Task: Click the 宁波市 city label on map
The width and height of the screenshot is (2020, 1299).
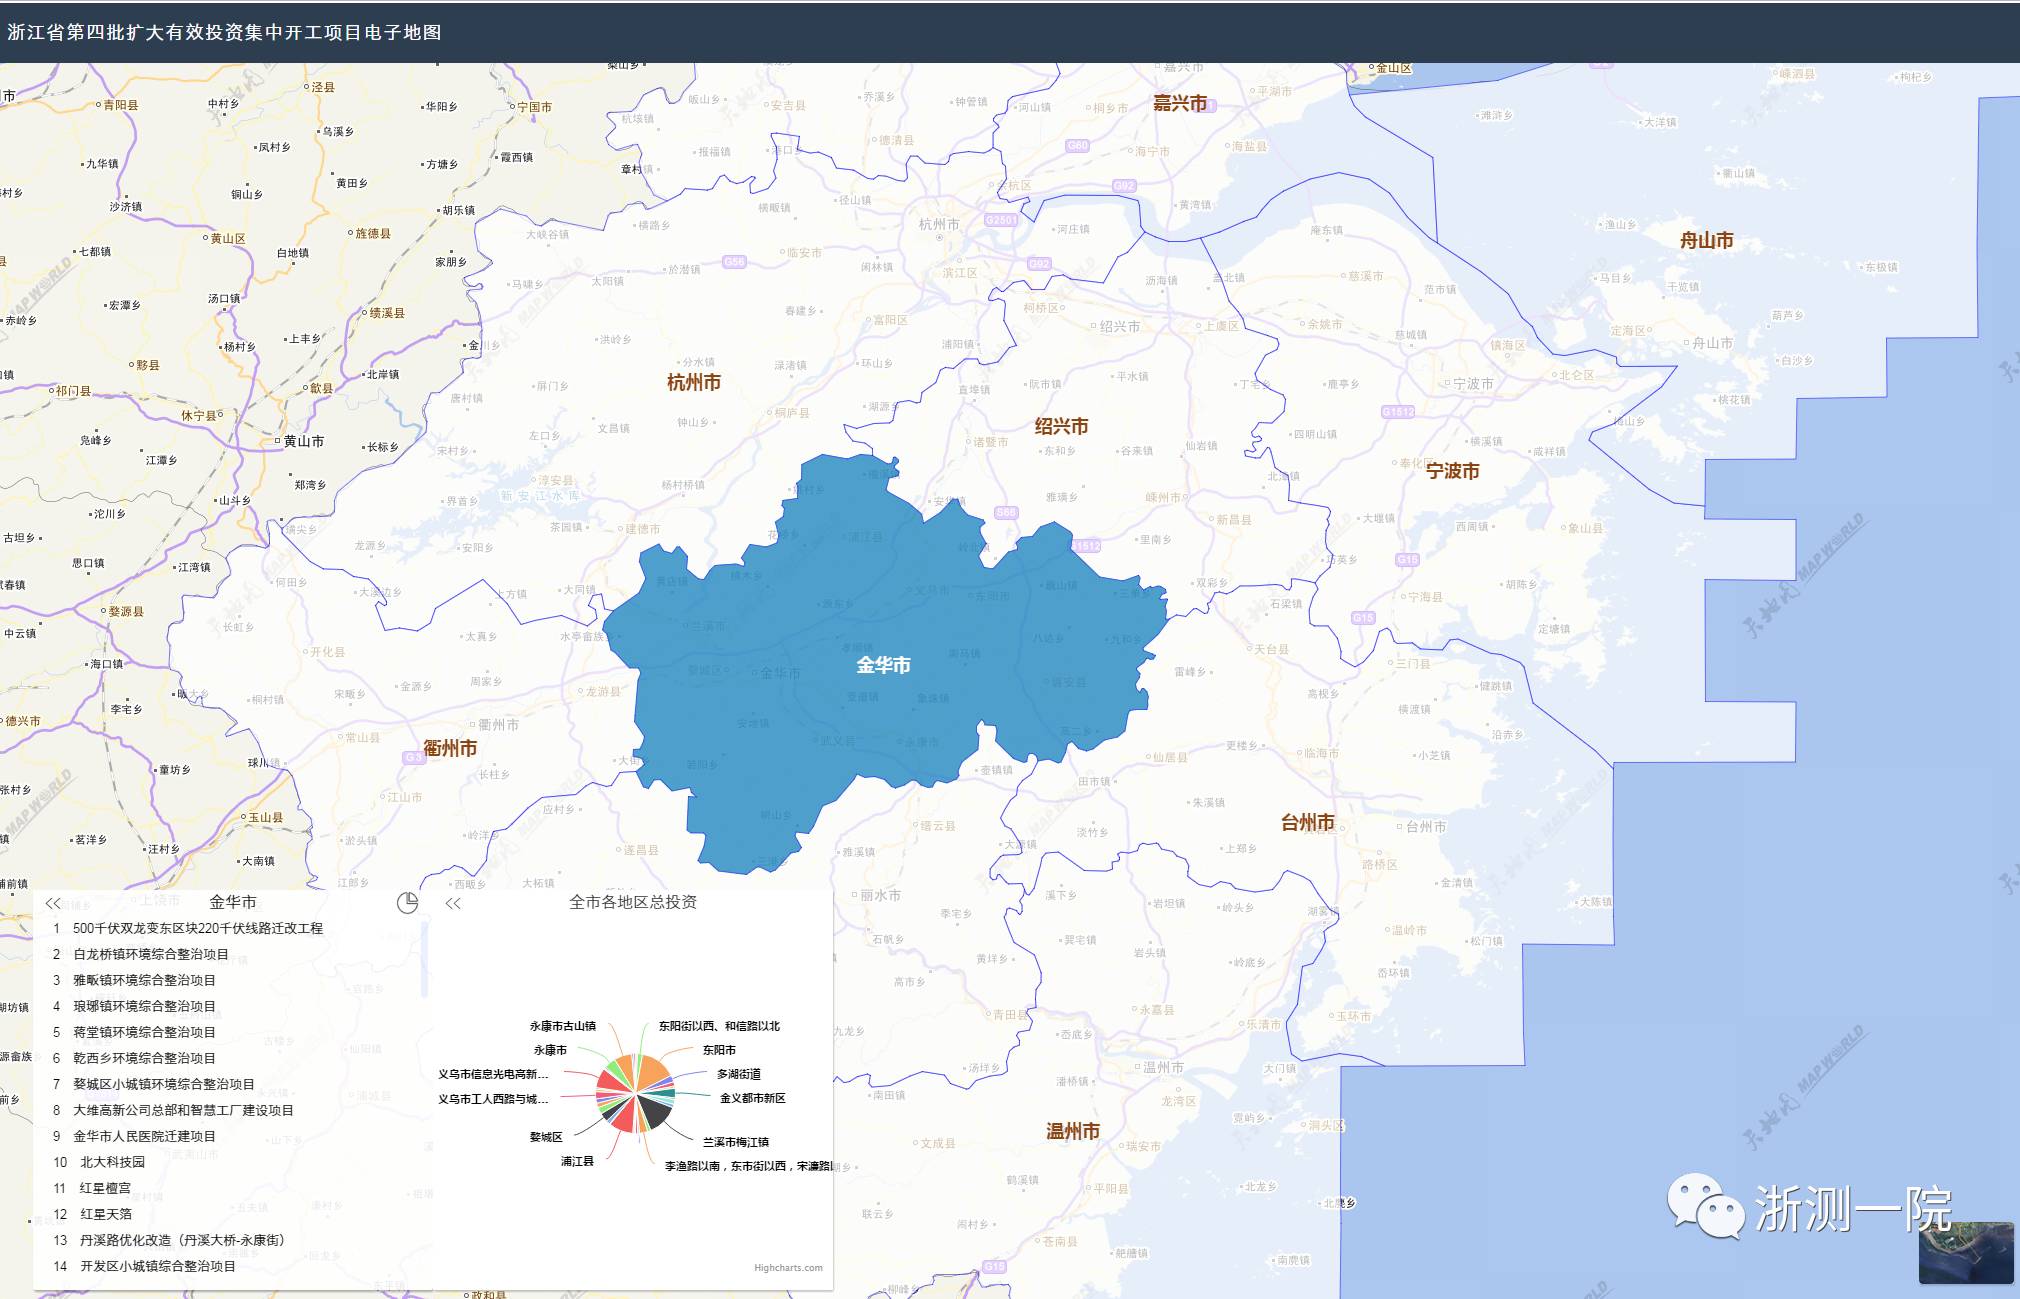Action: [x=1453, y=471]
